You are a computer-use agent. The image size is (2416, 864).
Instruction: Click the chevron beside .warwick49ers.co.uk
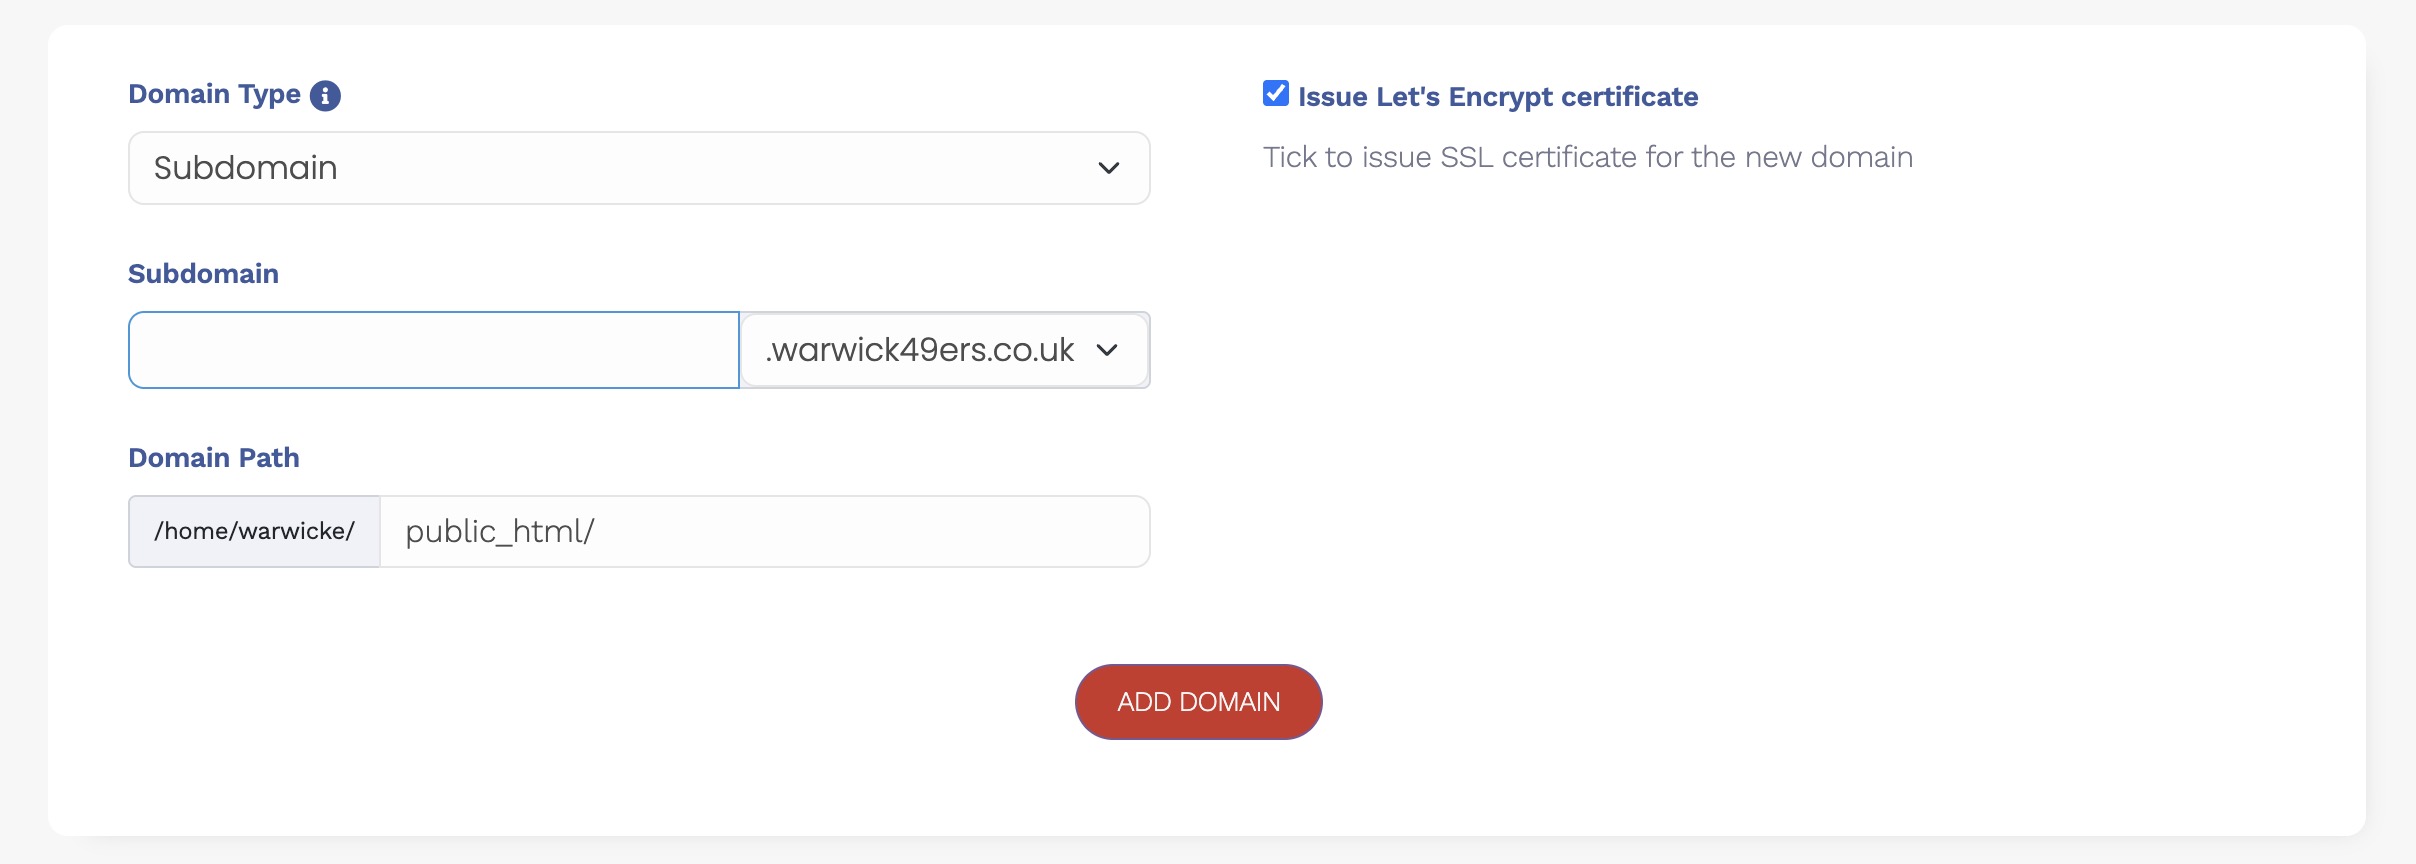pyautogui.click(x=1106, y=350)
